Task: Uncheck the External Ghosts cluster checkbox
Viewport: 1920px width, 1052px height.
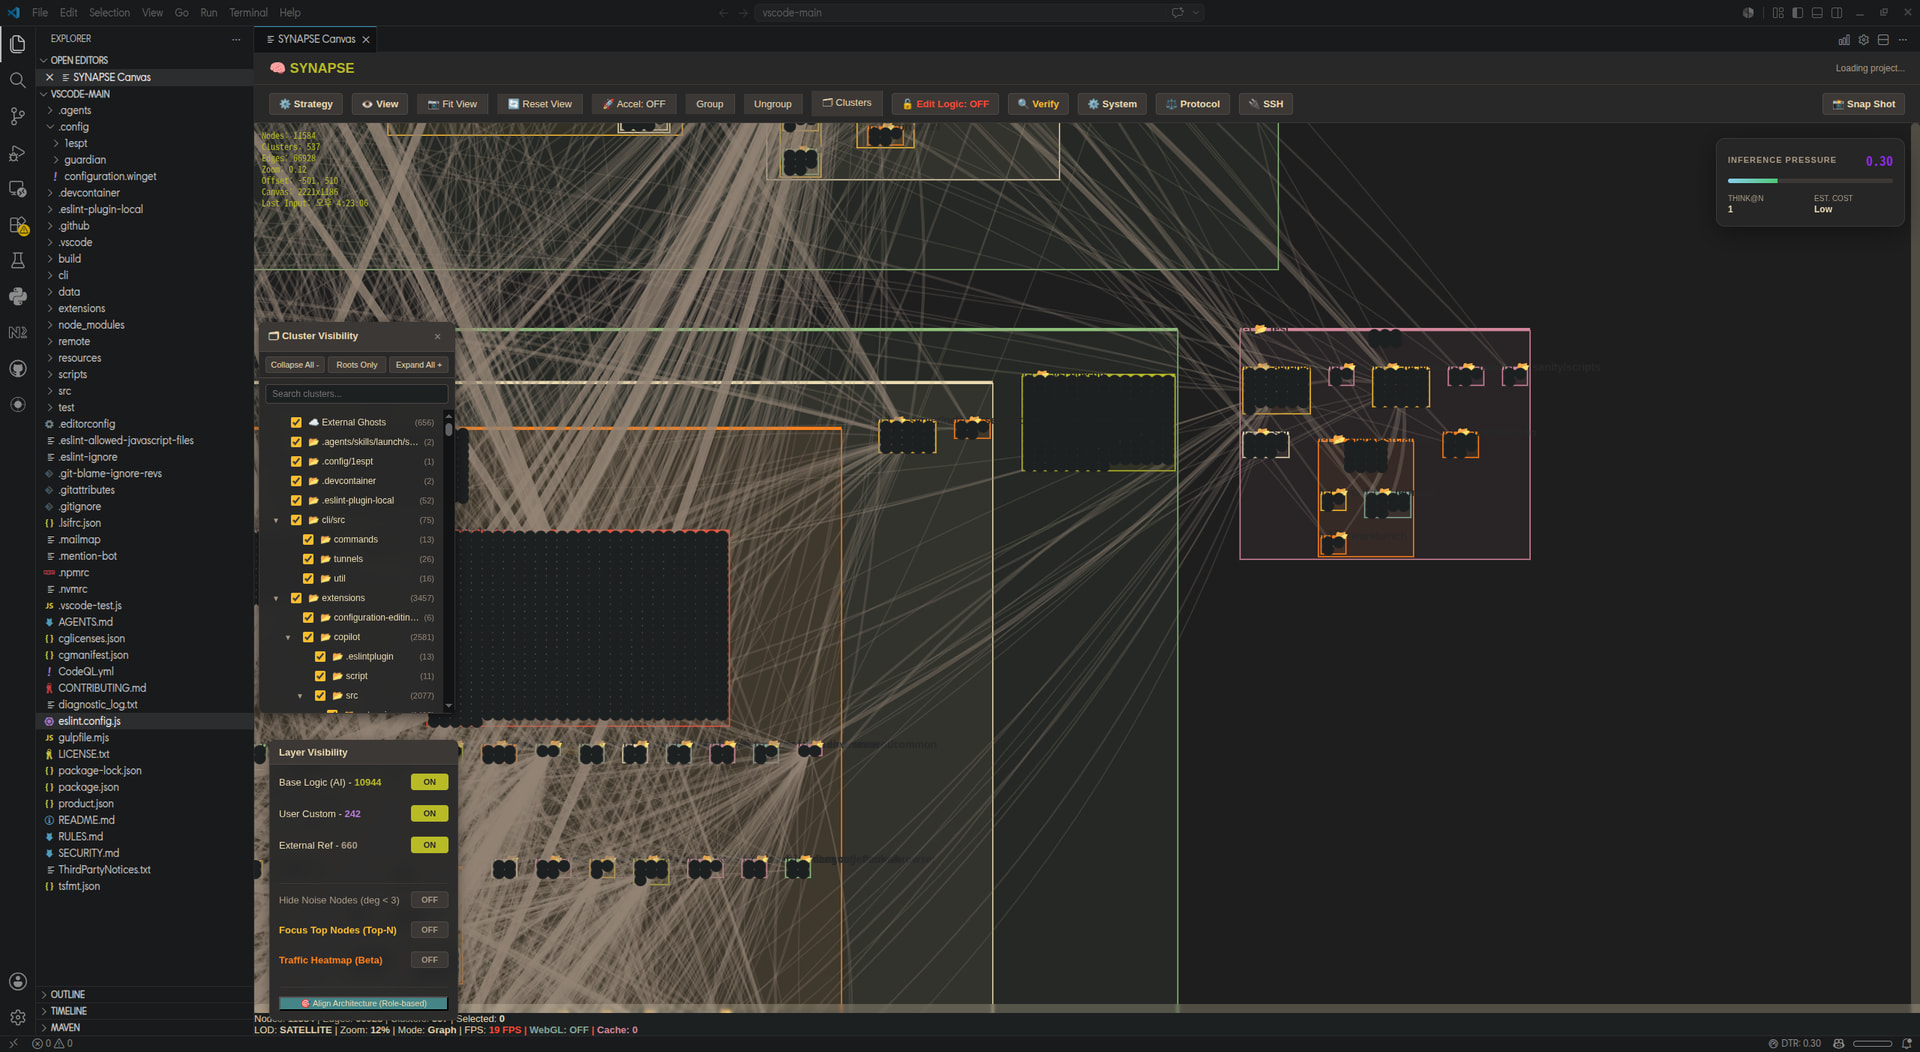Action: (x=296, y=422)
